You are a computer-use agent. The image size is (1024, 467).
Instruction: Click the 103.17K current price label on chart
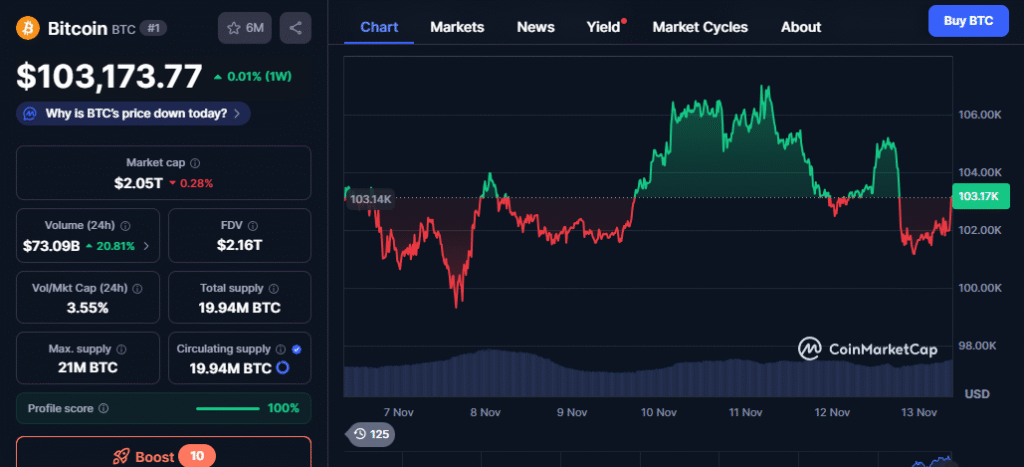click(978, 196)
